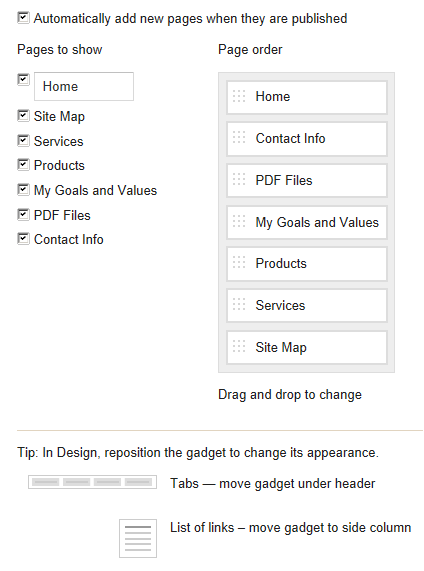Viewport: 424px width, 571px height.
Task: Uncheck the Services page checkbox
Action: pyautogui.click(x=23, y=141)
